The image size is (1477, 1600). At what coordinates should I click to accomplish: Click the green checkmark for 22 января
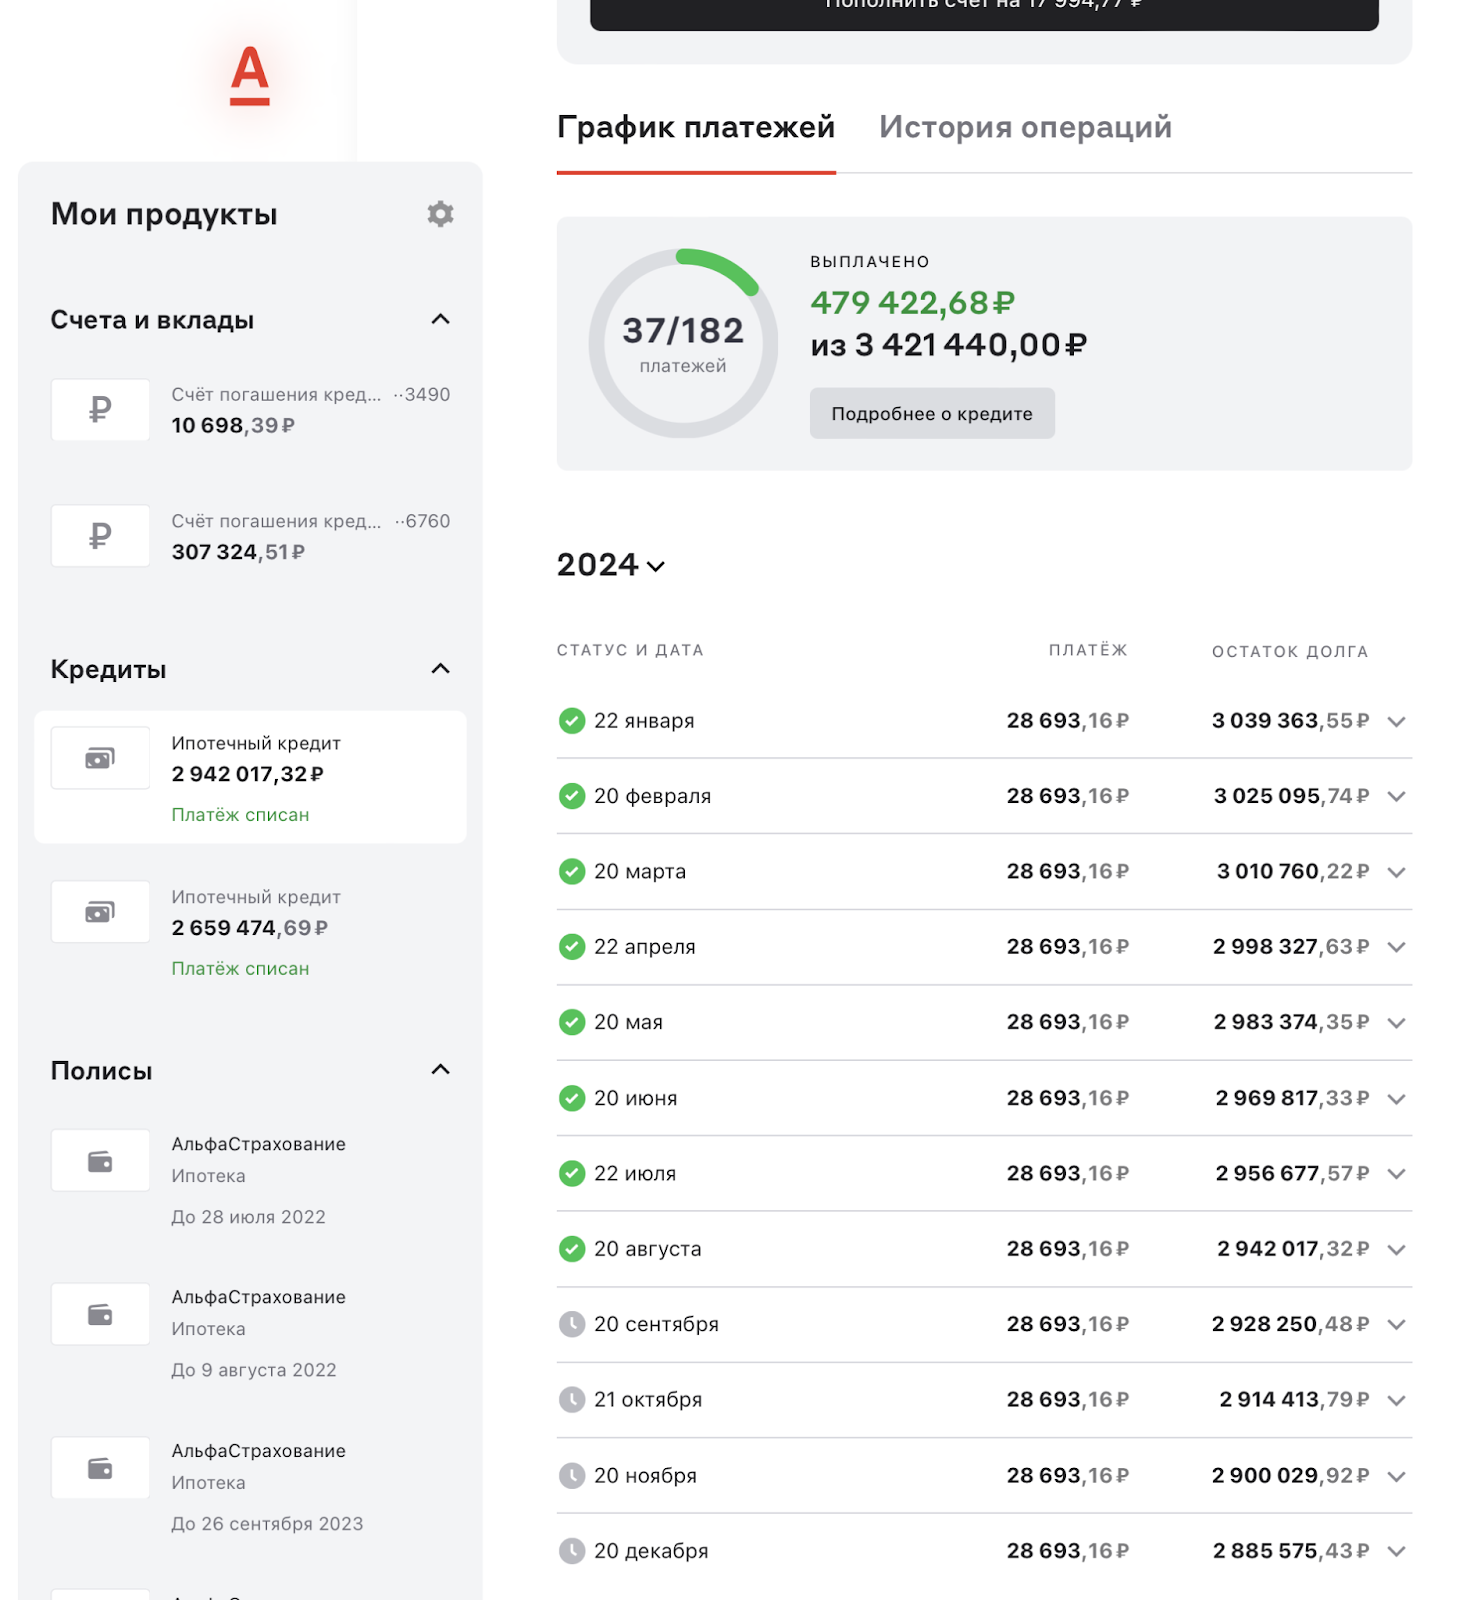(x=572, y=721)
